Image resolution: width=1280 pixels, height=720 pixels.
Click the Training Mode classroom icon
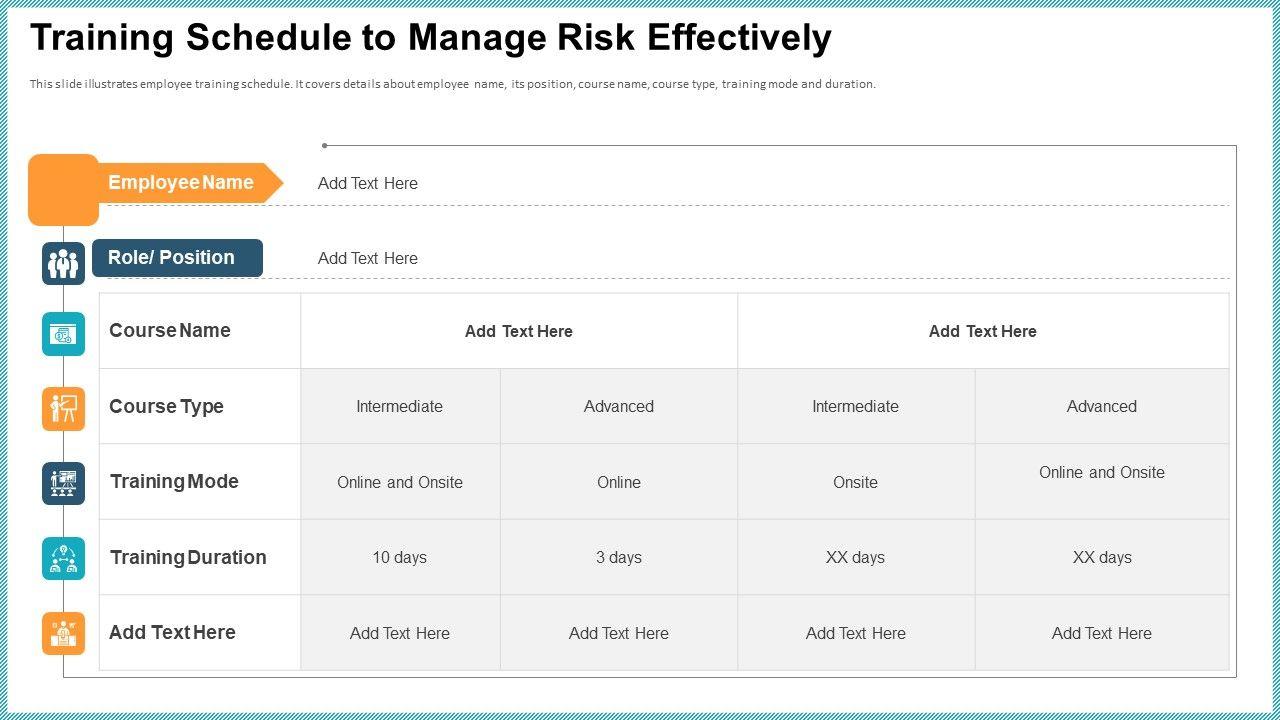click(x=63, y=483)
